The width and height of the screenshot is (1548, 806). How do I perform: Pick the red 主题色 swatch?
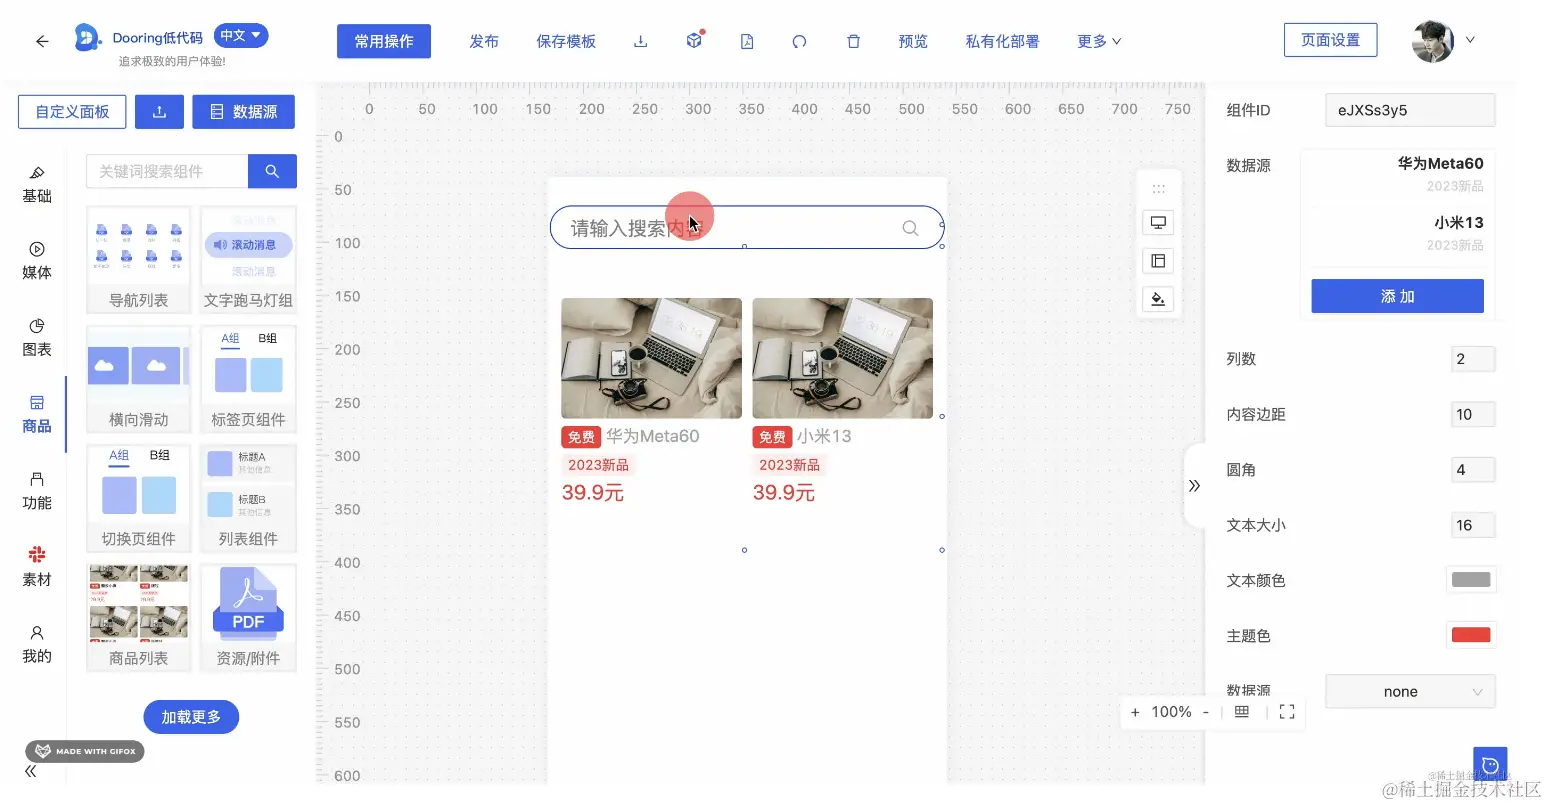coord(1471,635)
